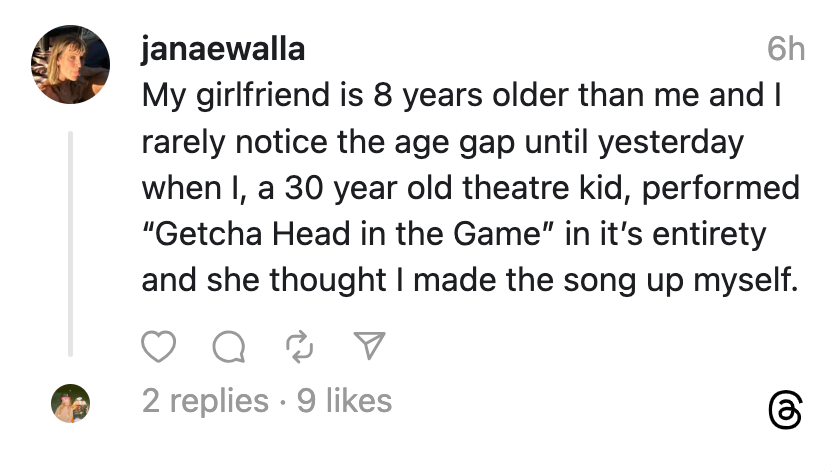Viewport: 832px width, 472px height.
Task: Click the words "30 year old theatre kid"
Action: coord(440,189)
